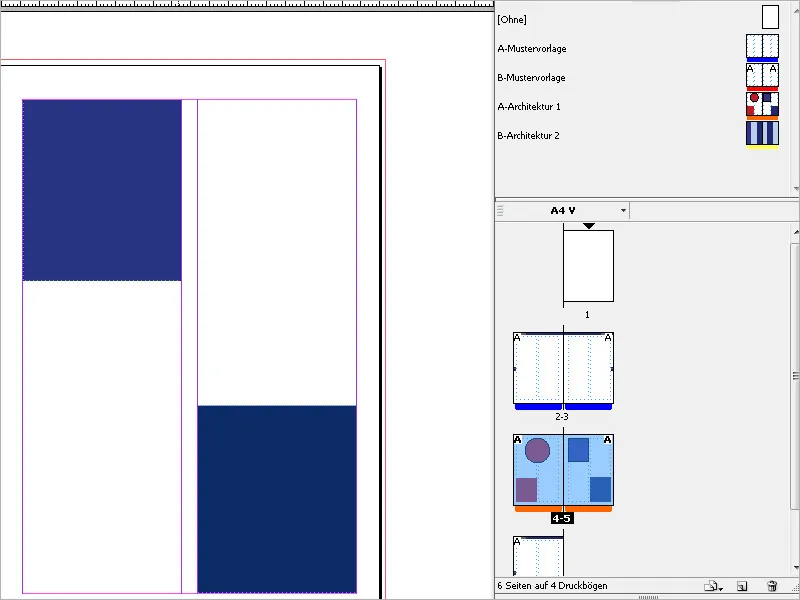Click the horizontal ruler above the document

coord(247,5)
